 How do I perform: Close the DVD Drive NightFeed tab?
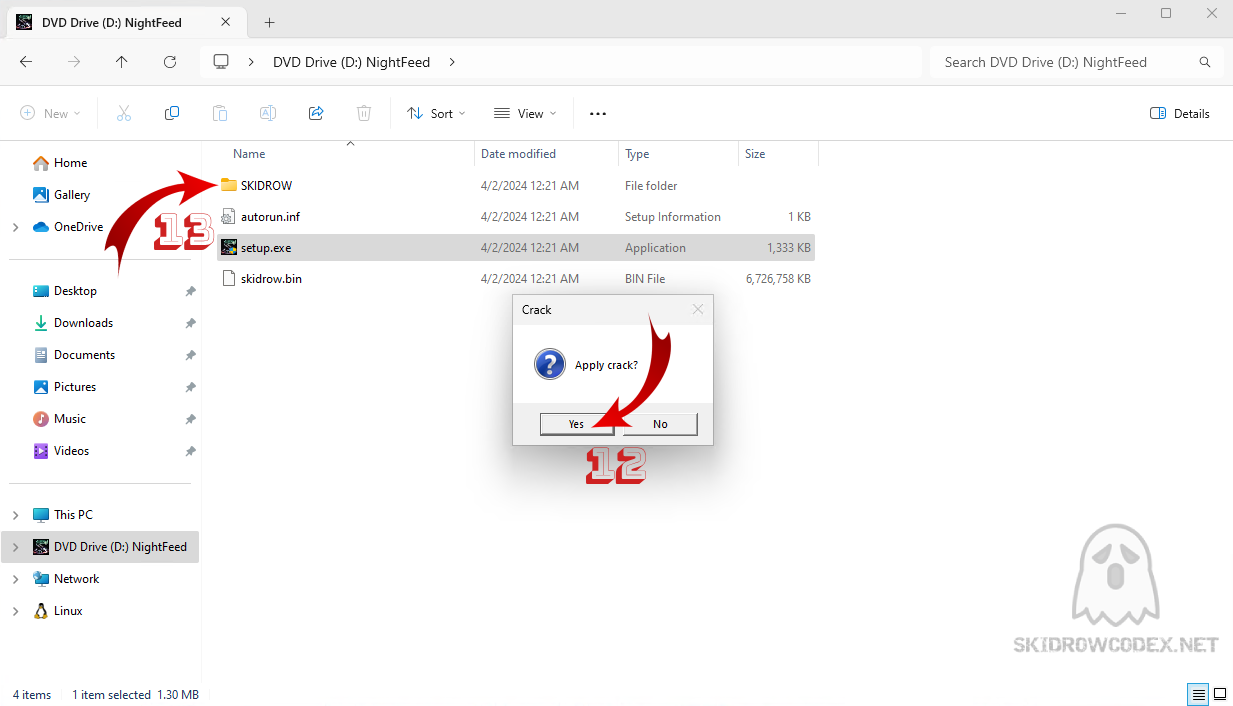[x=227, y=22]
